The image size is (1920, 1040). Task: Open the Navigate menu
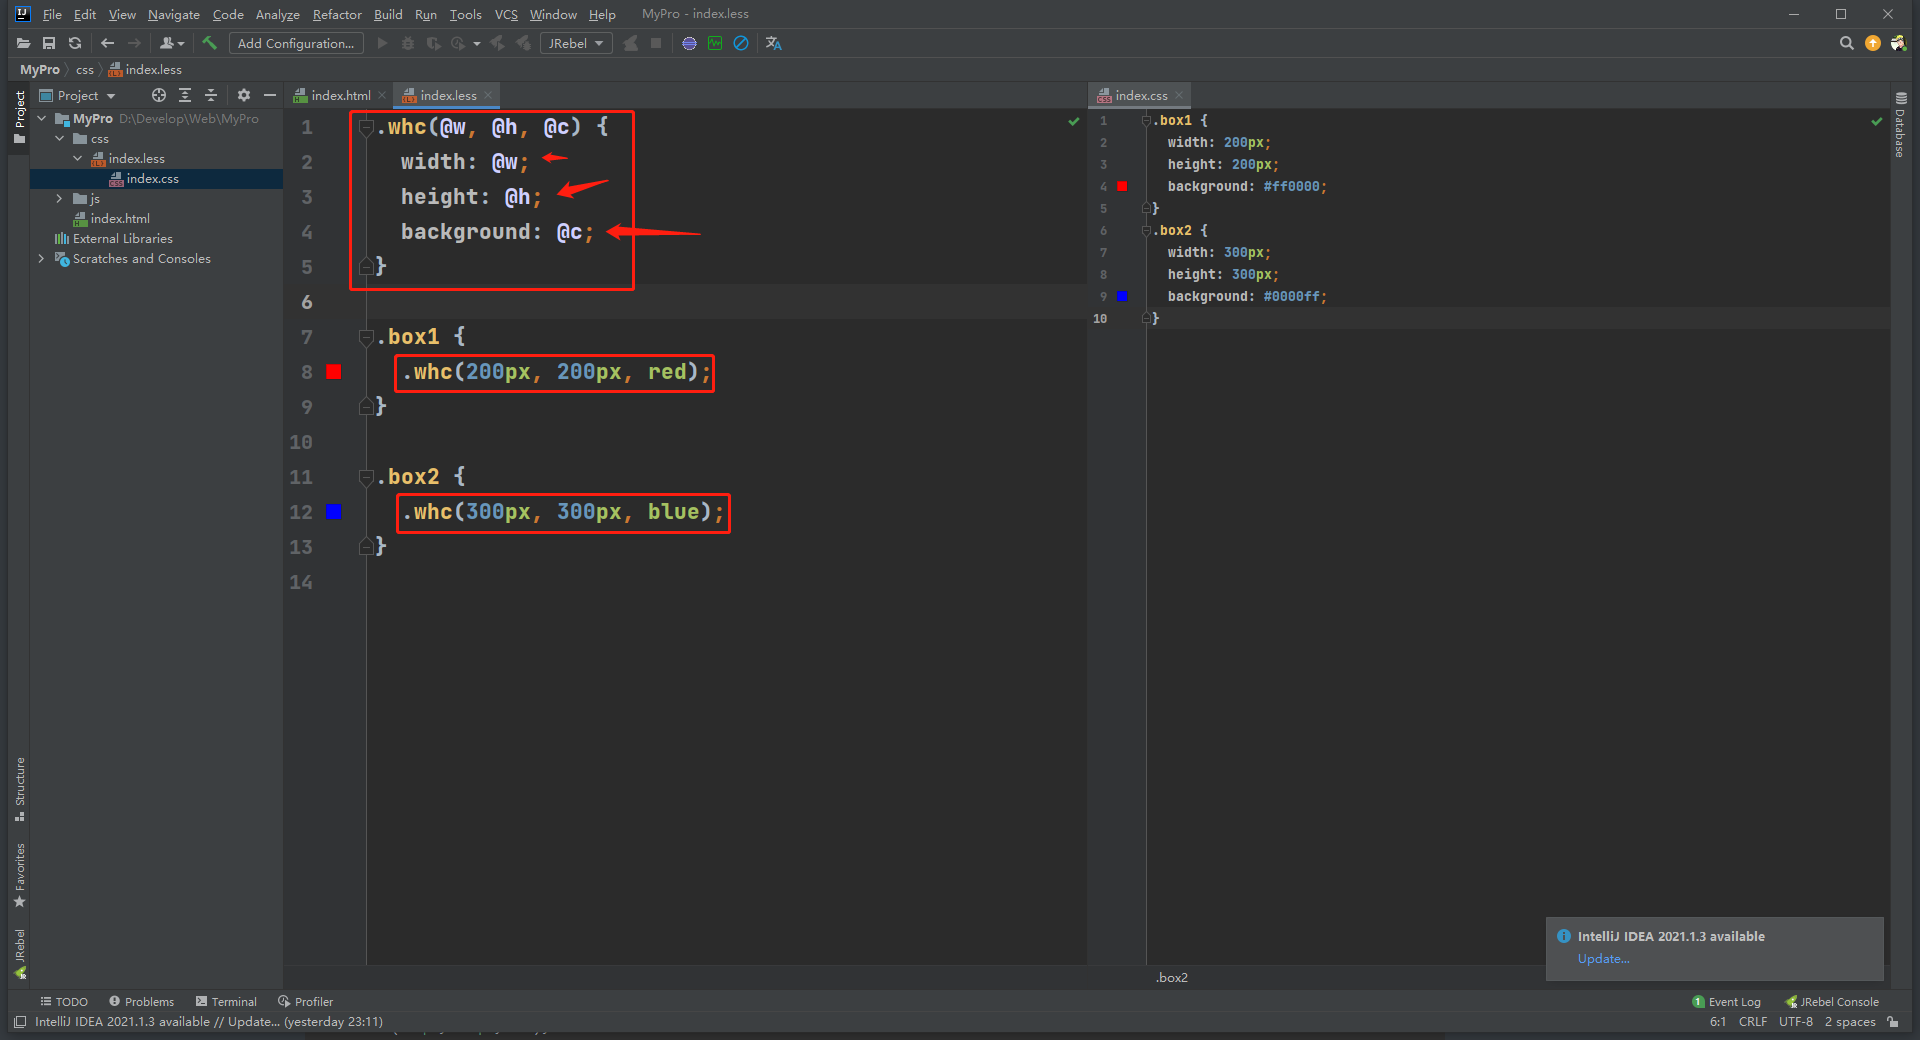(x=174, y=14)
